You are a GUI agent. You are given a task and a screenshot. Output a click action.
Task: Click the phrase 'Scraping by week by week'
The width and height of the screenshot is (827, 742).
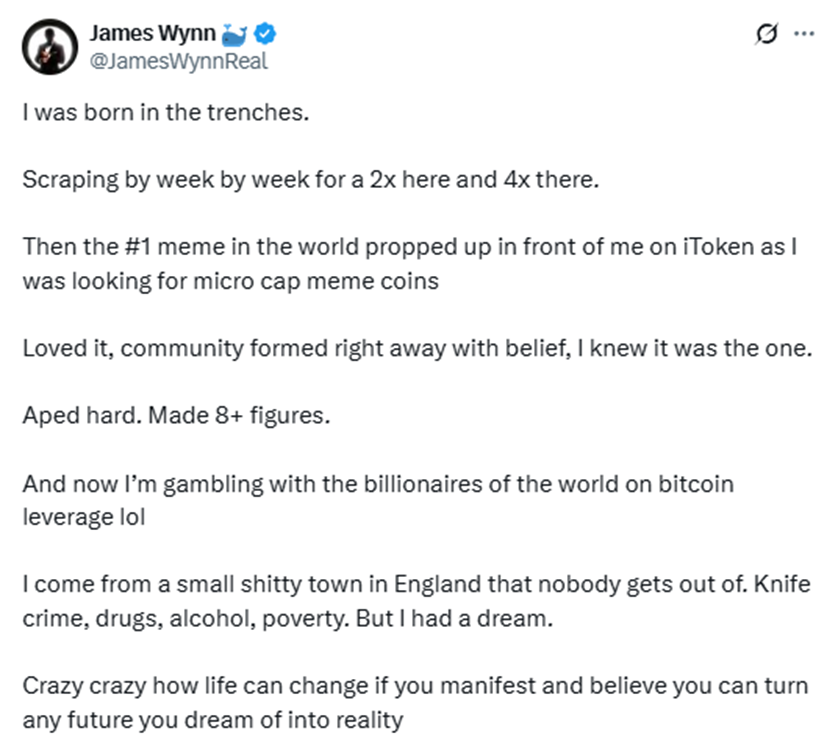click(x=145, y=180)
